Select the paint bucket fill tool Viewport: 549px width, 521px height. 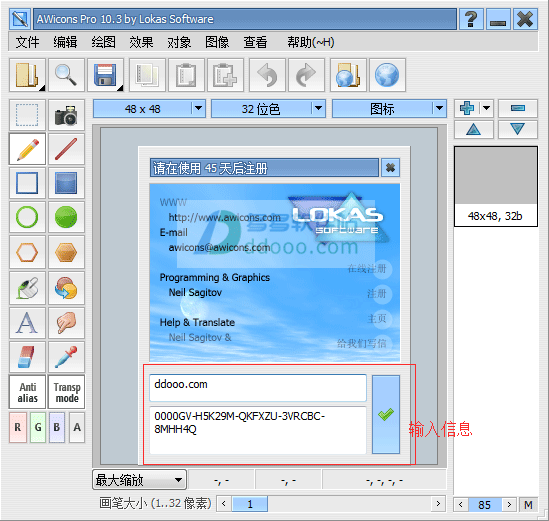tap(27, 288)
